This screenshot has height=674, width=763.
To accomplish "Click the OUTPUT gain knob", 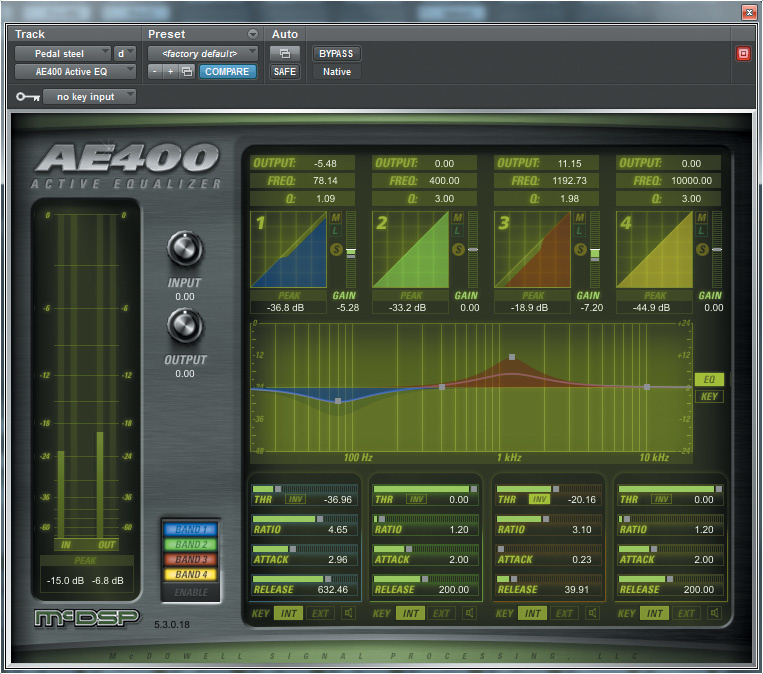I will (x=185, y=325).
